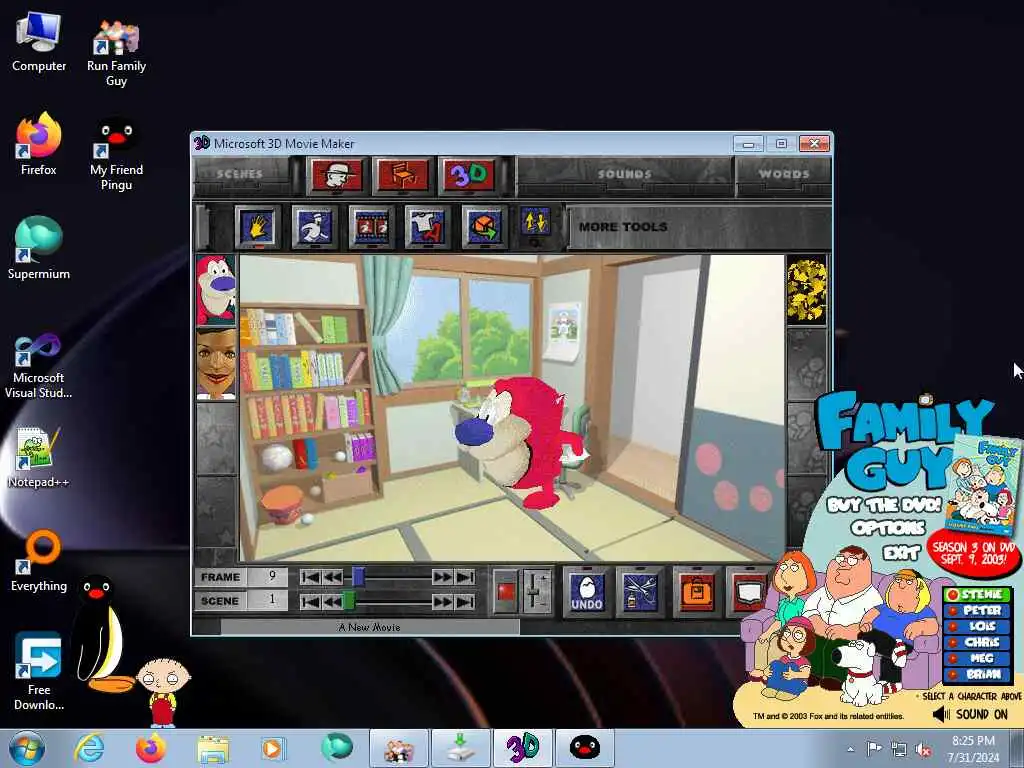Open Internet Explorer from the taskbar
This screenshot has height=768, width=1024.
(89, 748)
